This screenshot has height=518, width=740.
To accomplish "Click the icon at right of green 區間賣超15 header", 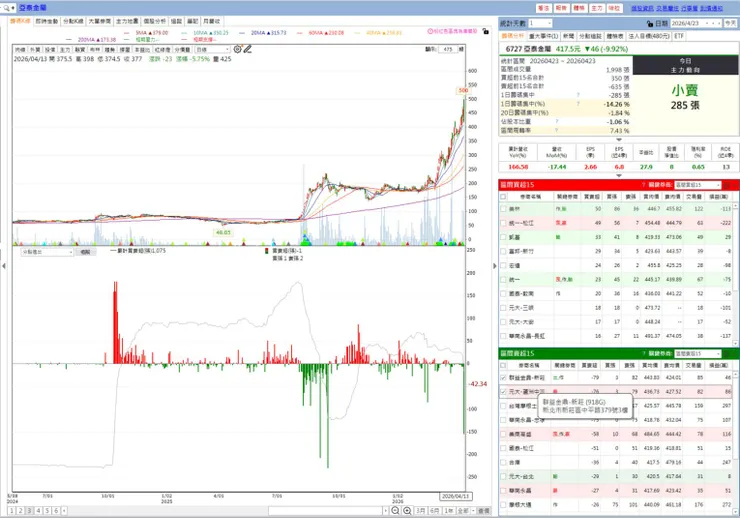I will tap(728, 353).
